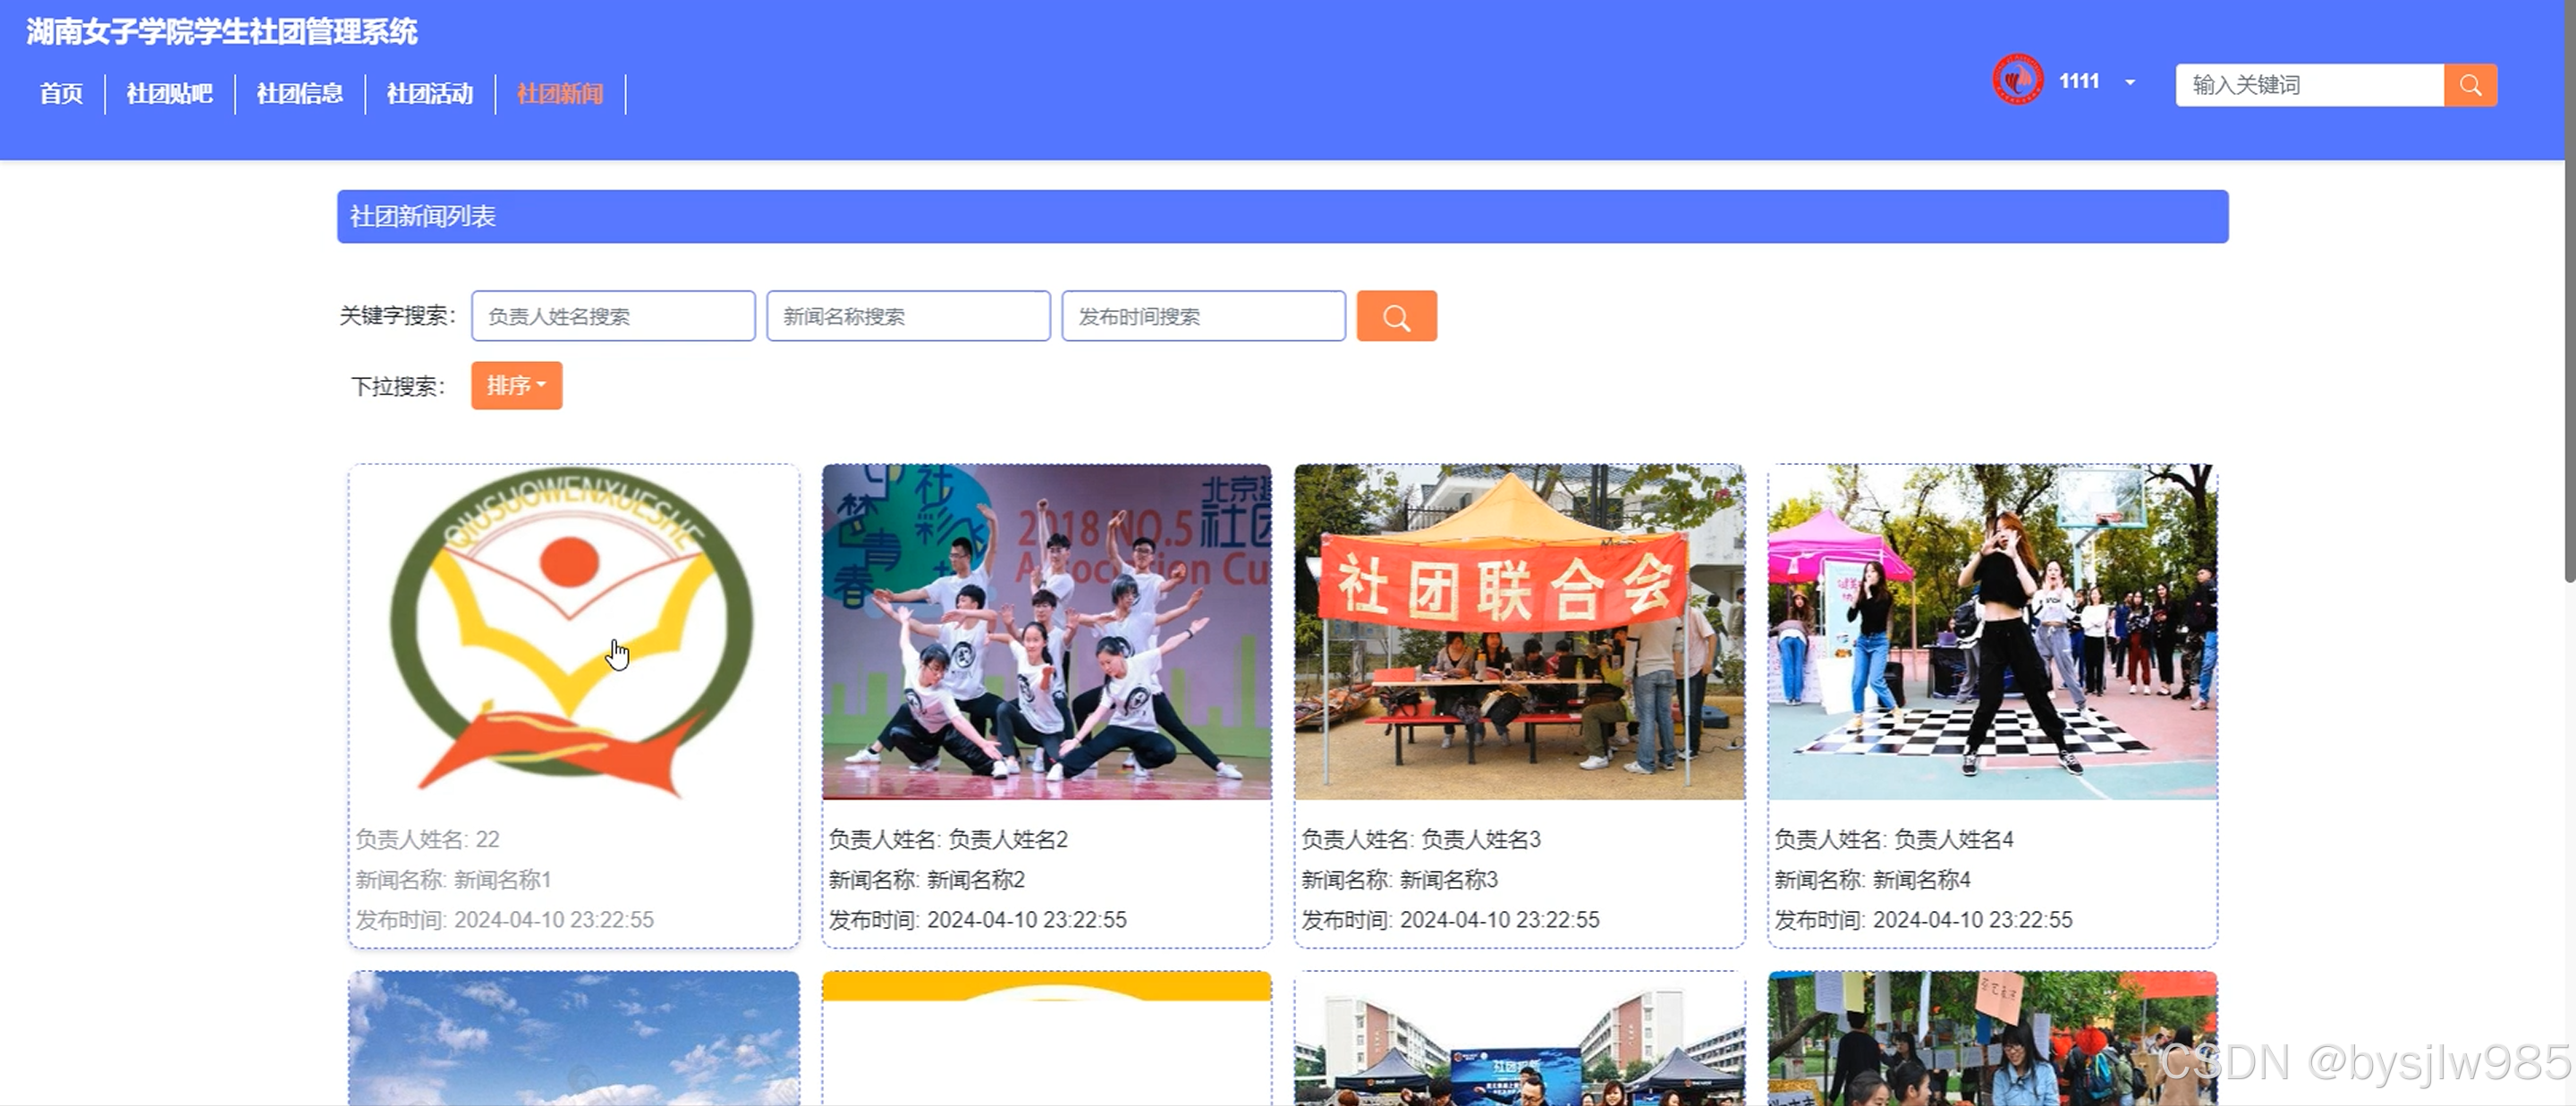
Task: Click the 下拉搜索 label
Action: click(x=397, y=386)
